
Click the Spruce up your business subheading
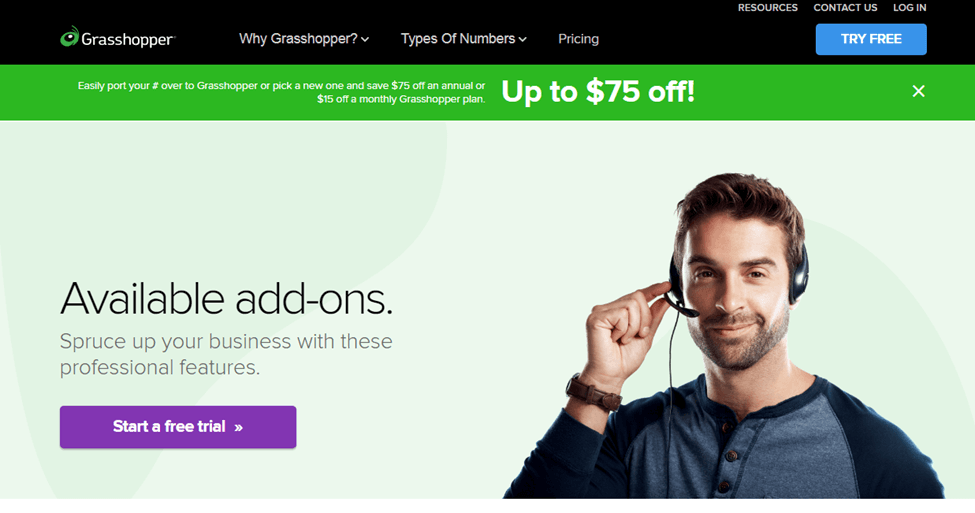pyautogui.click(x=226, y=354)
